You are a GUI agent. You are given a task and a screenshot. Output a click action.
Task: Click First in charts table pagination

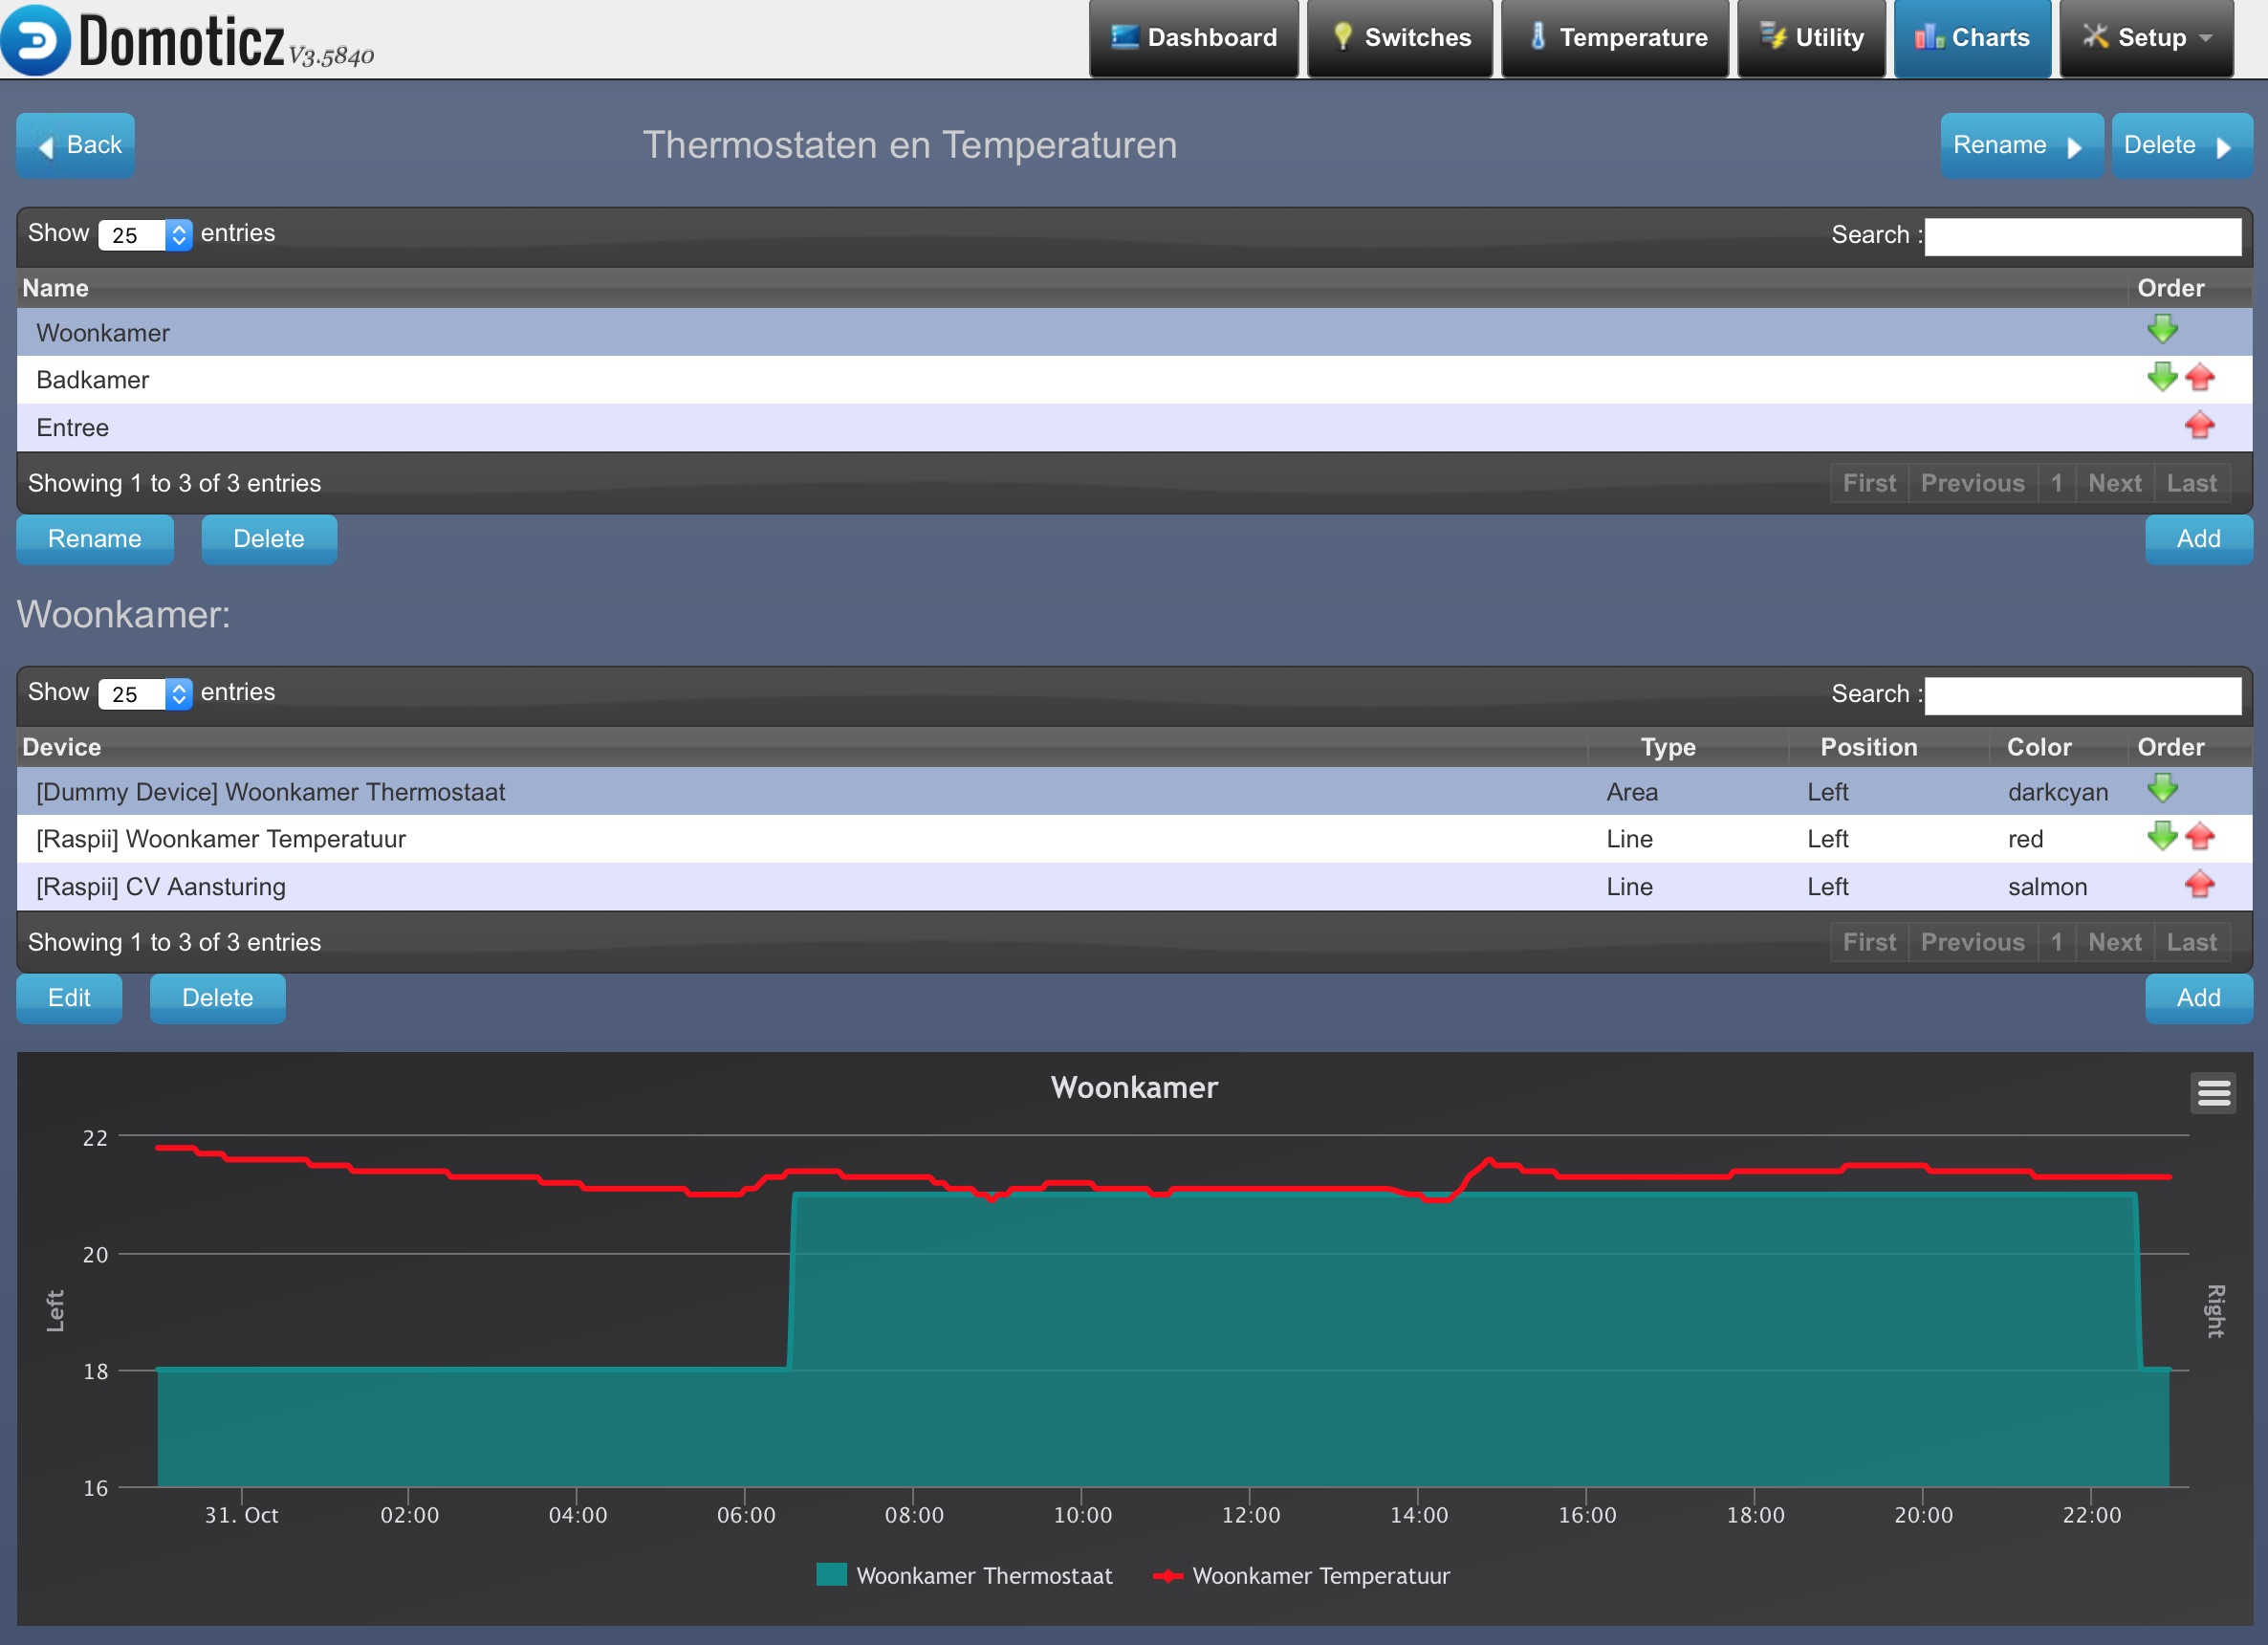click(1869, 483)
